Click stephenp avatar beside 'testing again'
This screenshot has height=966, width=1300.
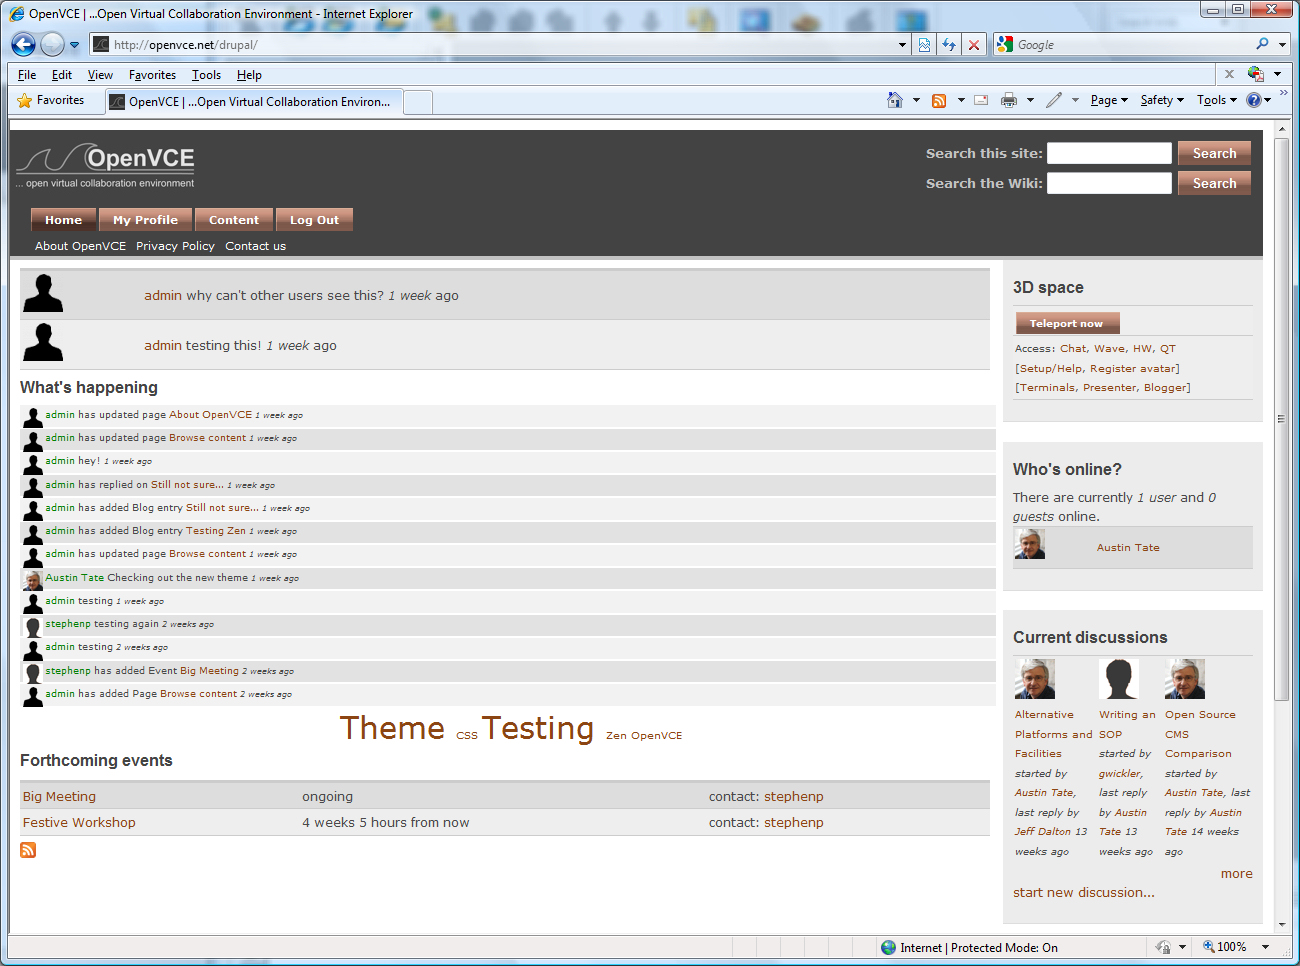(33, 627)
